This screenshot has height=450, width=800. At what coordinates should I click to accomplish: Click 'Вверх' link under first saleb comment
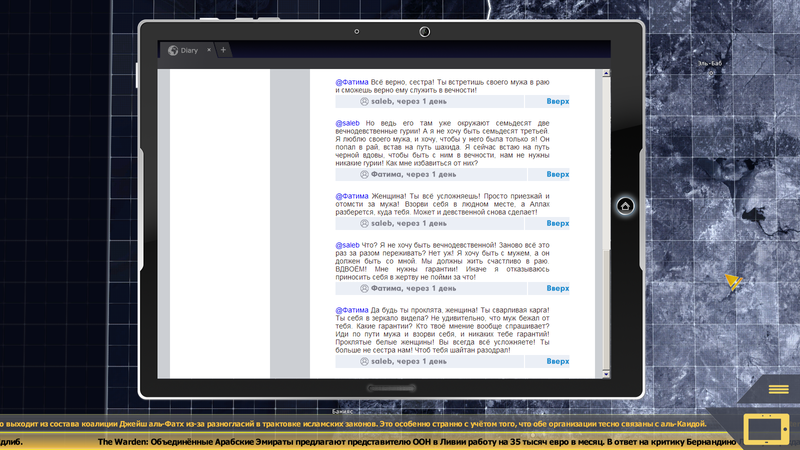558,102
